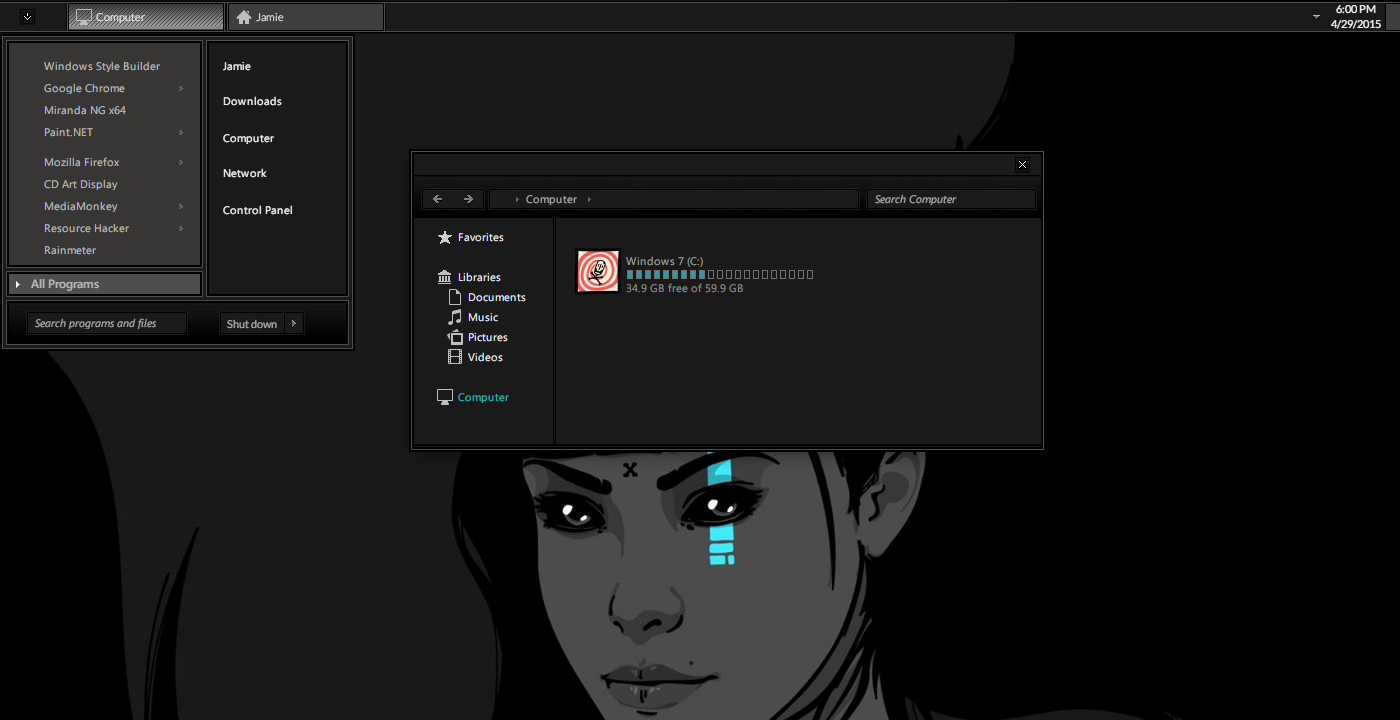Expand the Resource Hacker jump list arrow
The width and height of the screenshot is (1400, 720).
tap(181, 228)
